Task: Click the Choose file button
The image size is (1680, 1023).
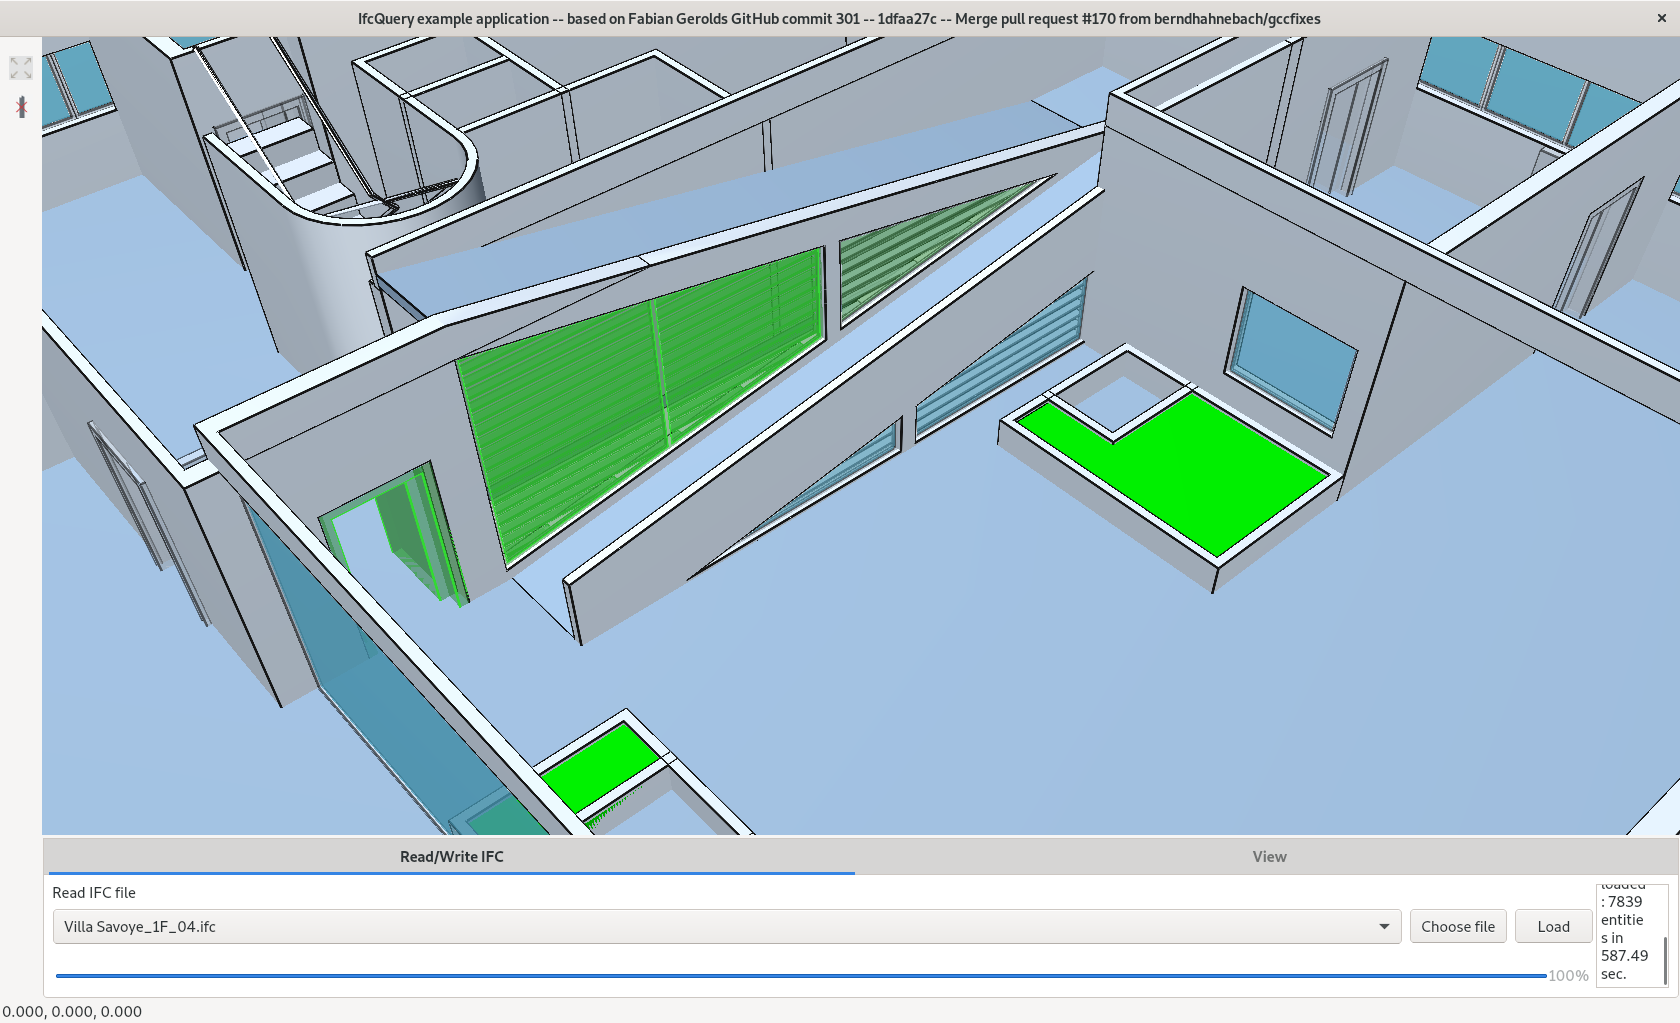Action: click(x=1458, y=926)
